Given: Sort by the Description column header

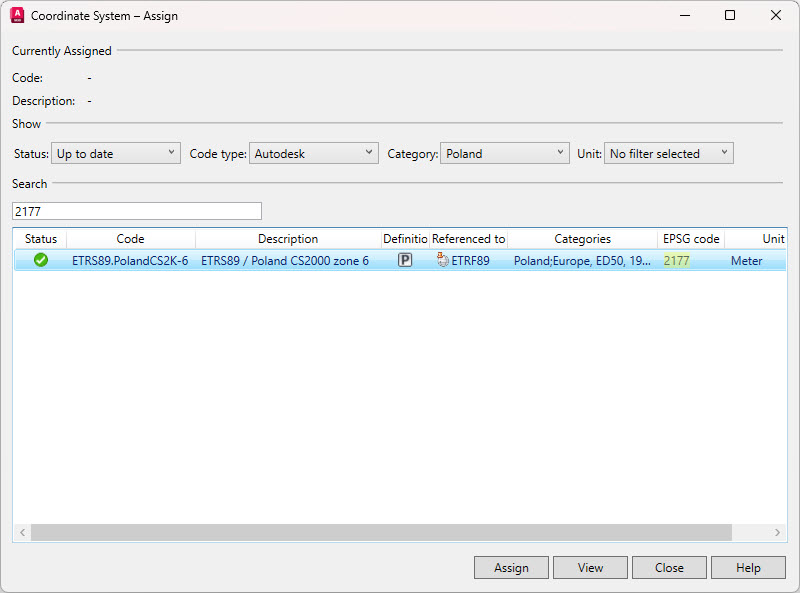Looking at the screenshot, I should pyautogui.click(x=288, y=239).
